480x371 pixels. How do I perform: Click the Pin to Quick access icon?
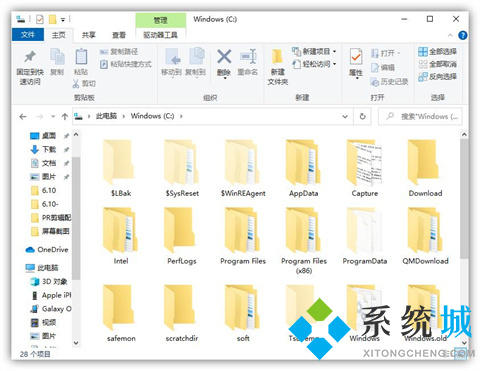click(x=30, y=57)
